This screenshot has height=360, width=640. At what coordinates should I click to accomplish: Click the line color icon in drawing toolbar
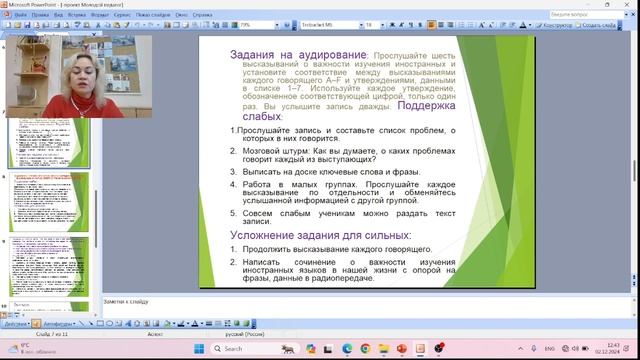(x=181, y=324)
